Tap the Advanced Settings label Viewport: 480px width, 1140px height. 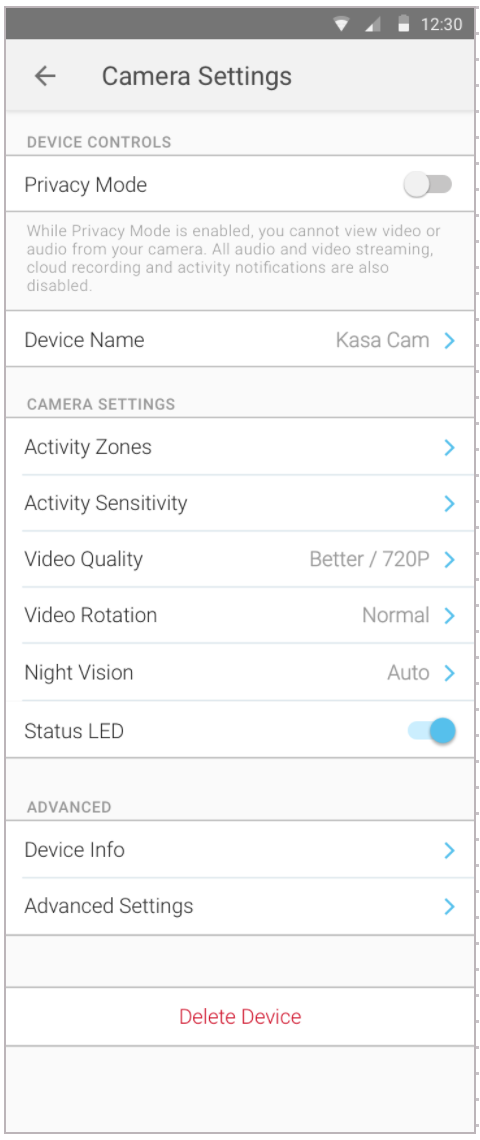pyautogui.click(x=109, y=907)
